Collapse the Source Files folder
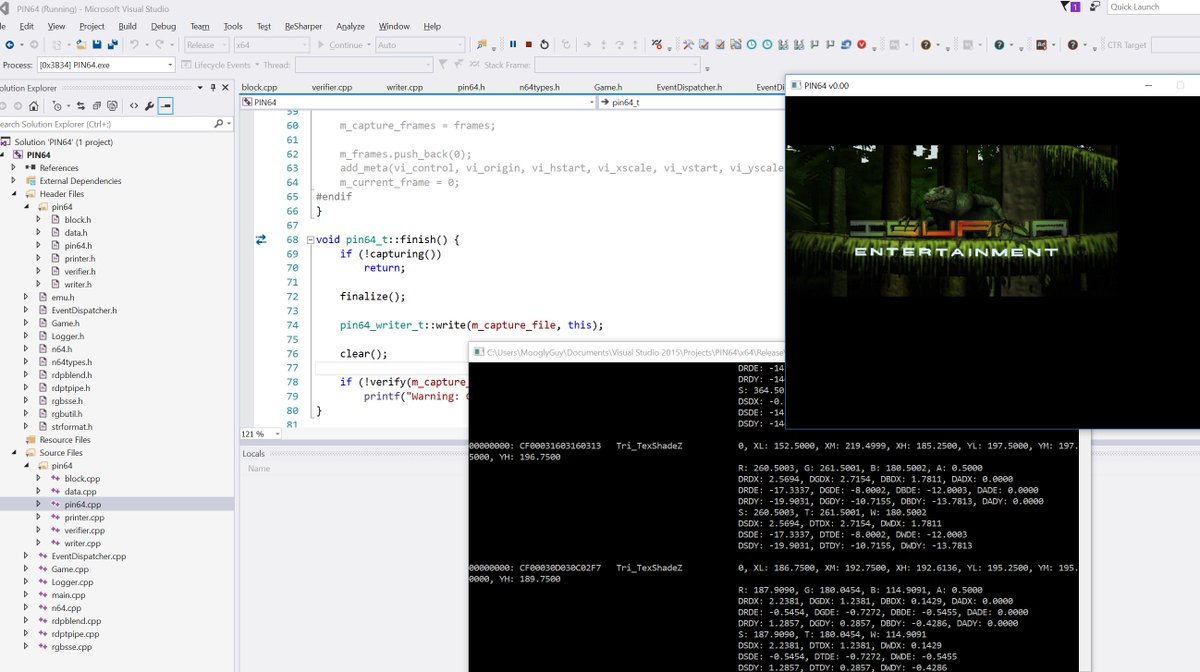Viewport: 1200px width, 672px height. pyautogui.click(x=15, y=453)
